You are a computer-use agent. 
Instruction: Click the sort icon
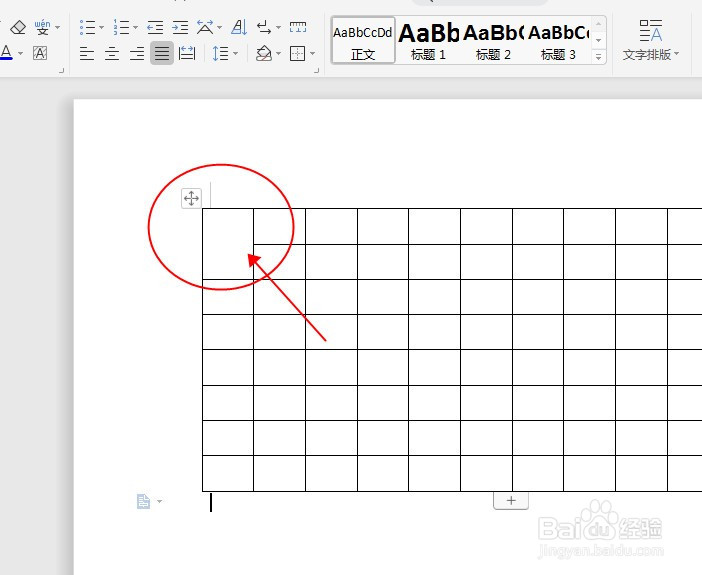[x=239, y=27]
